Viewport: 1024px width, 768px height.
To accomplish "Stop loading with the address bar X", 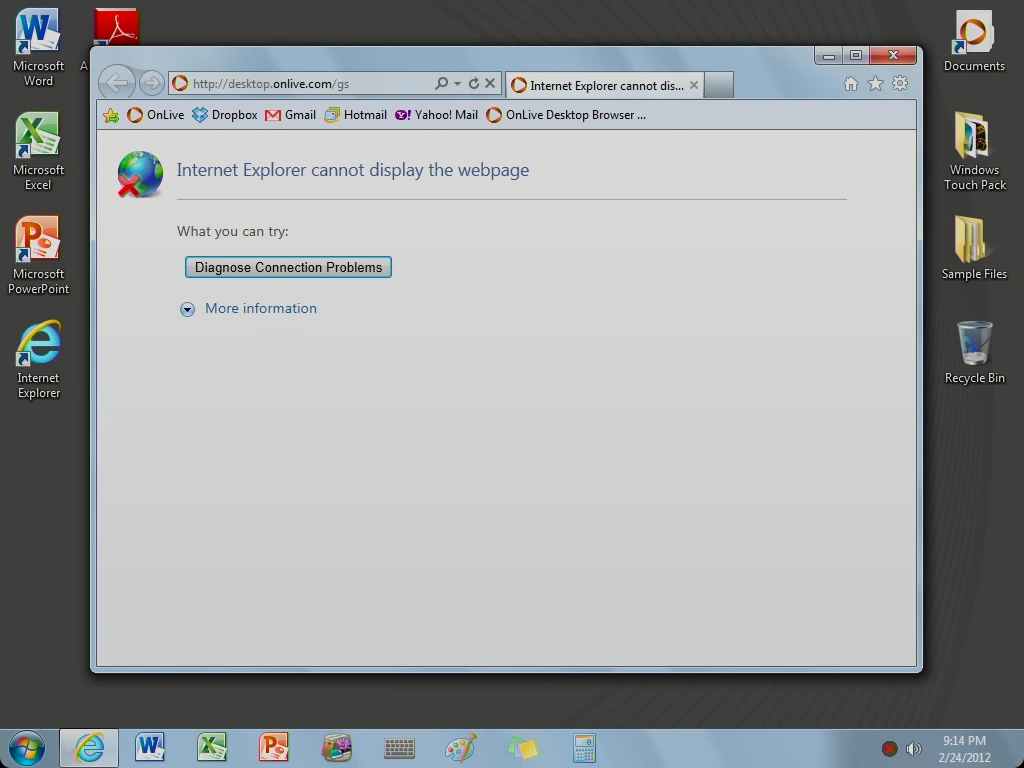I will (490, 83).
